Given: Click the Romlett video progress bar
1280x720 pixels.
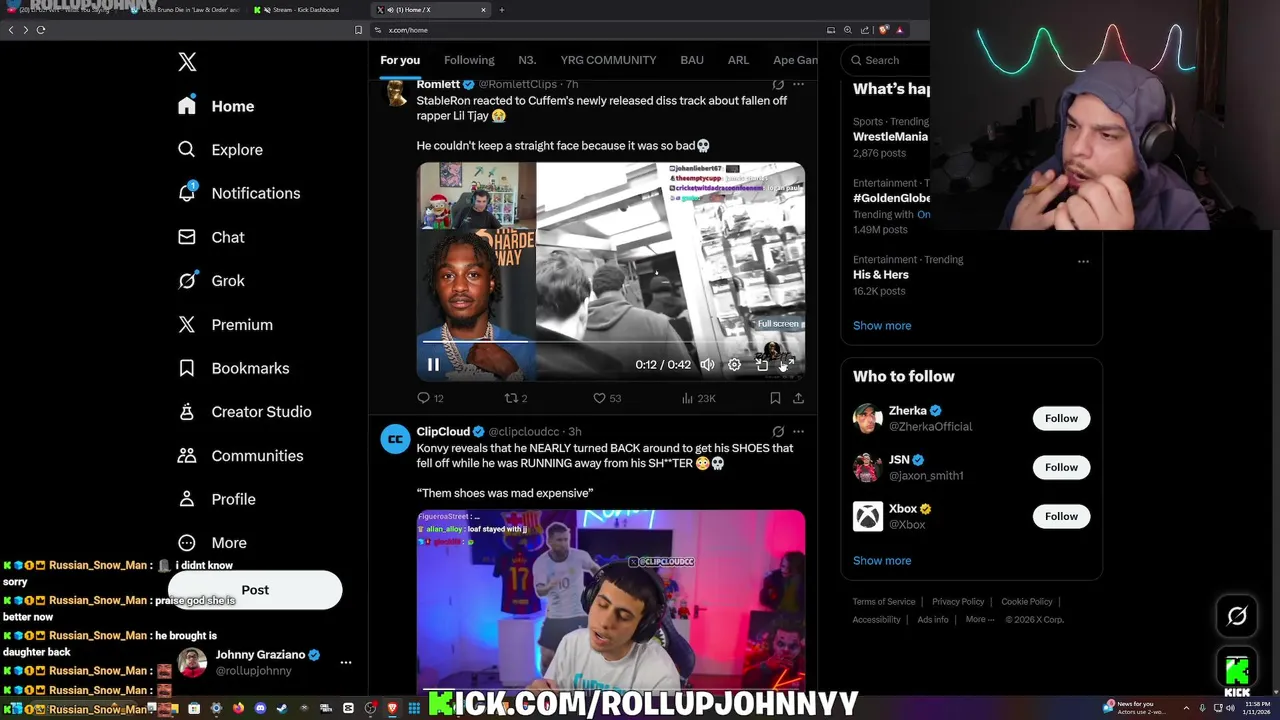Looking at the screenshot, I should [610, 343].
